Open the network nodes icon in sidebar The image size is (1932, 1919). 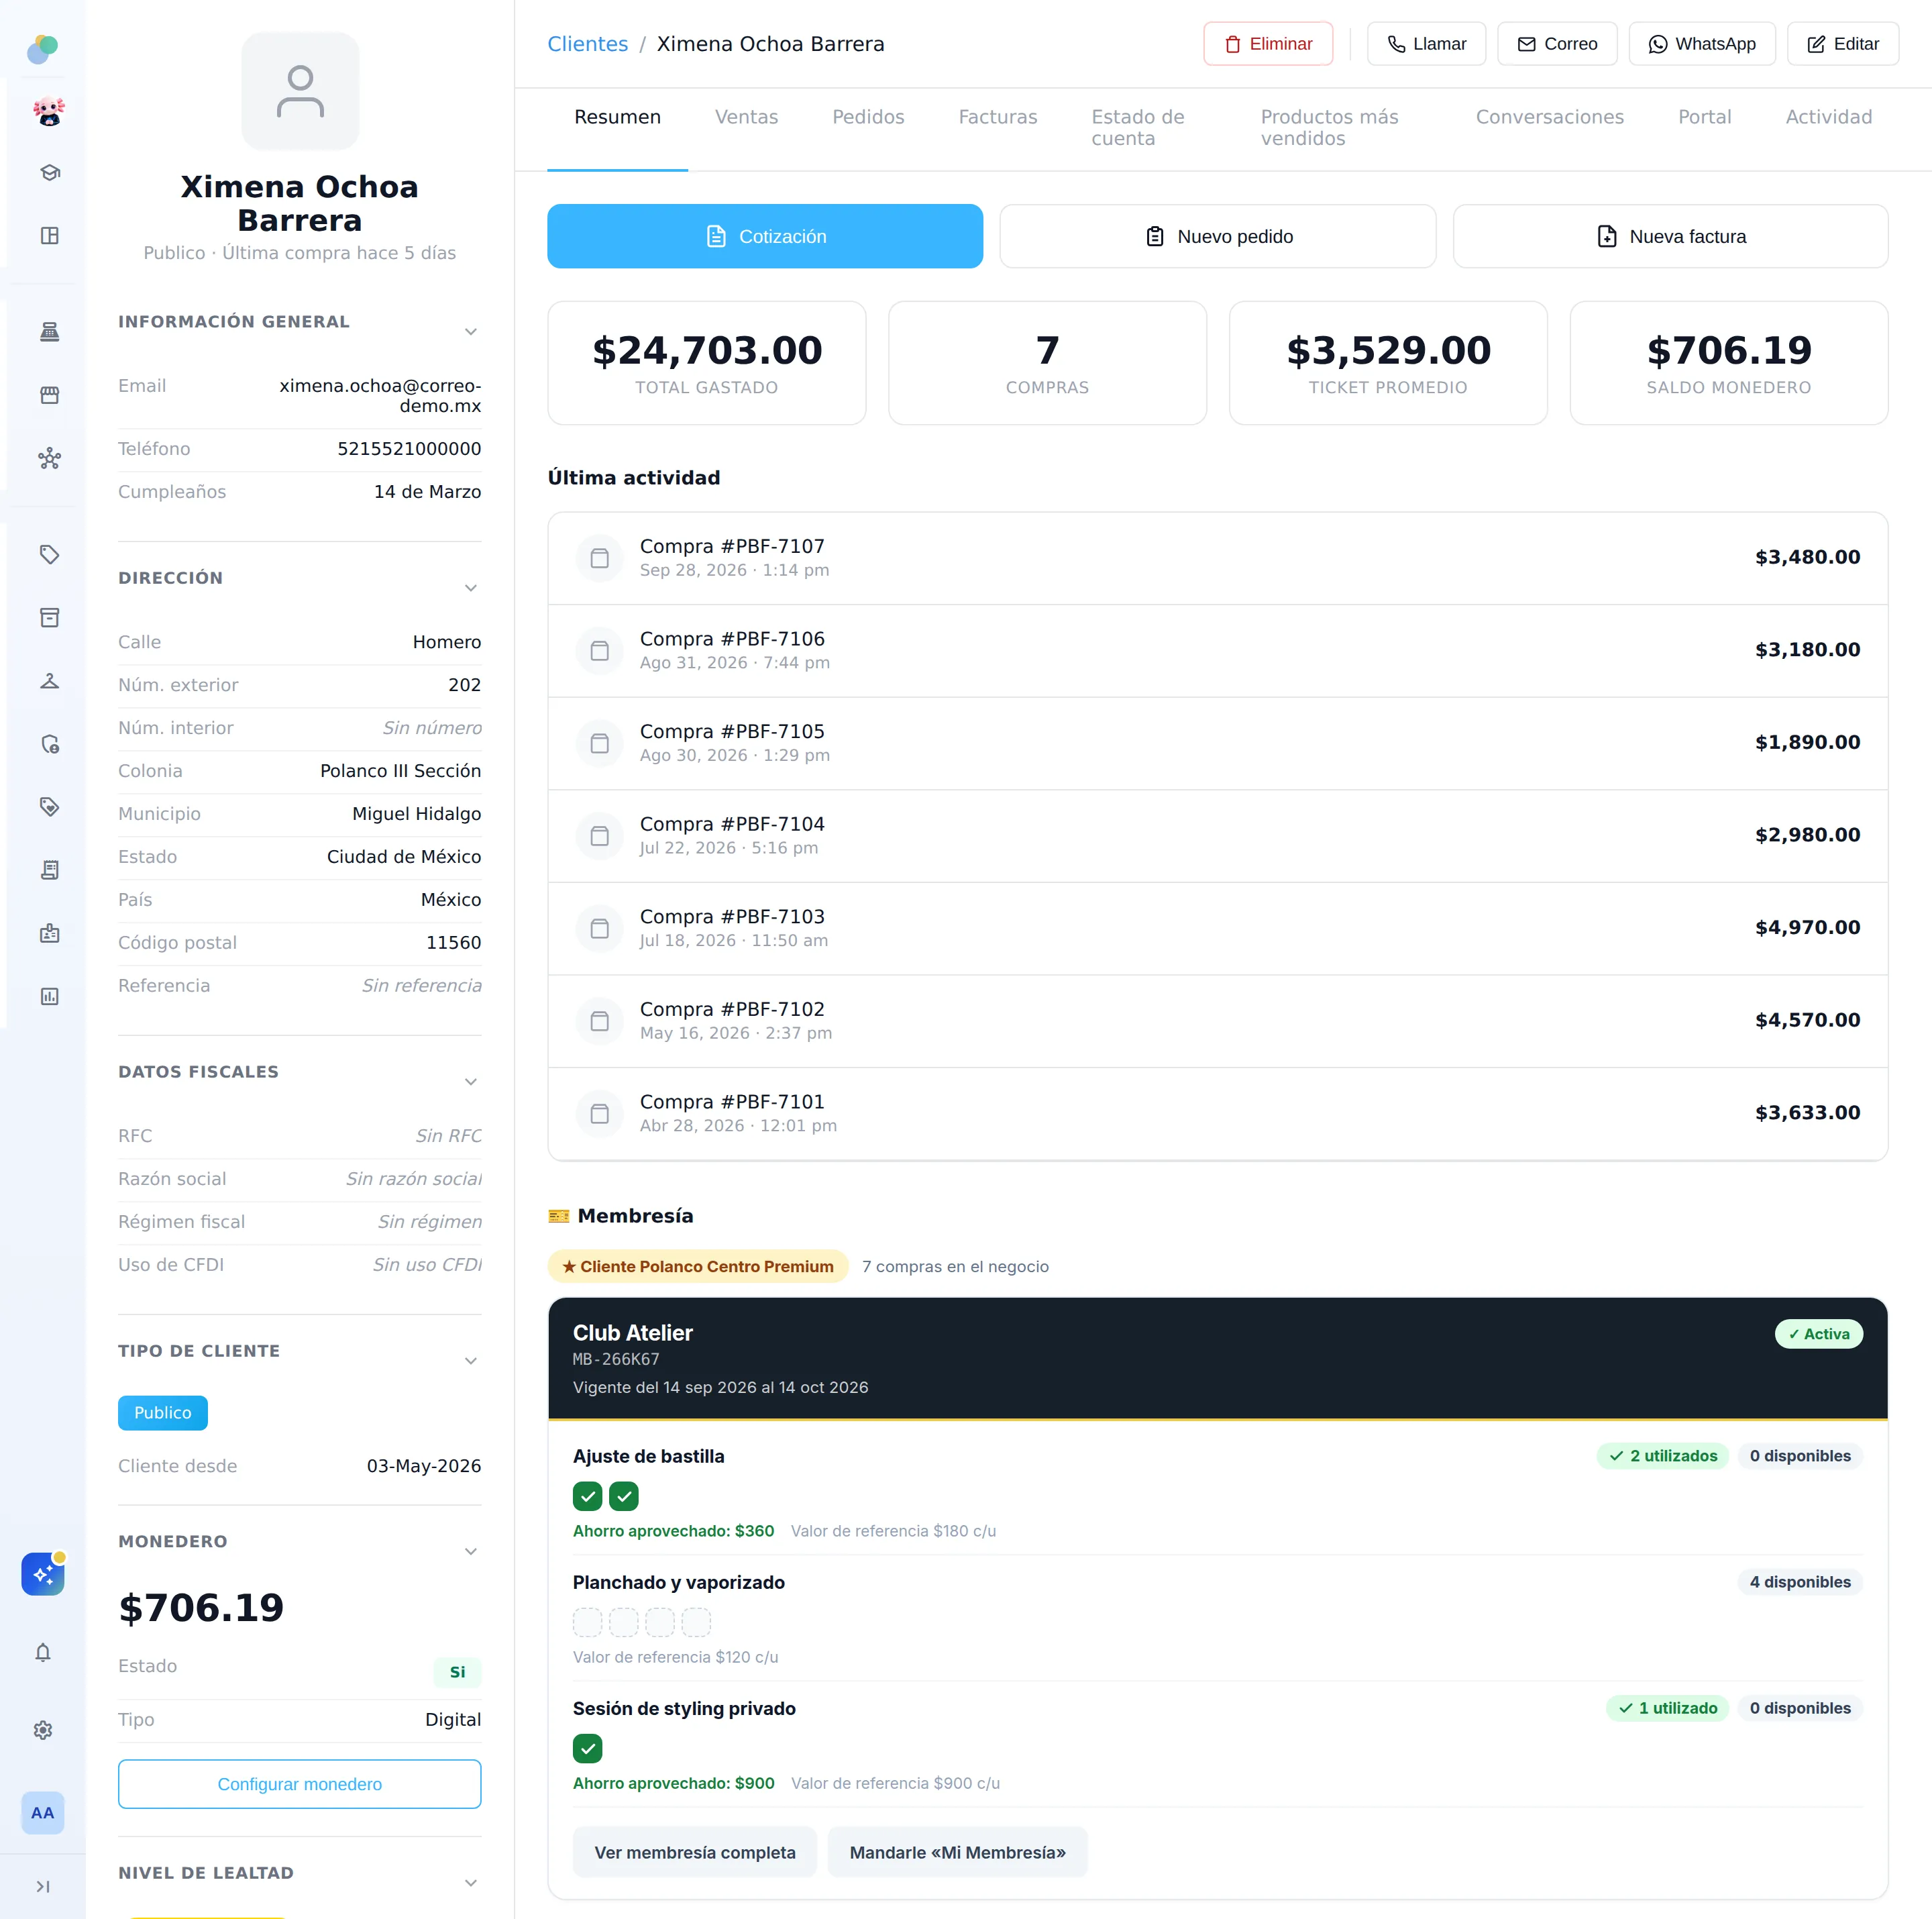49,459
